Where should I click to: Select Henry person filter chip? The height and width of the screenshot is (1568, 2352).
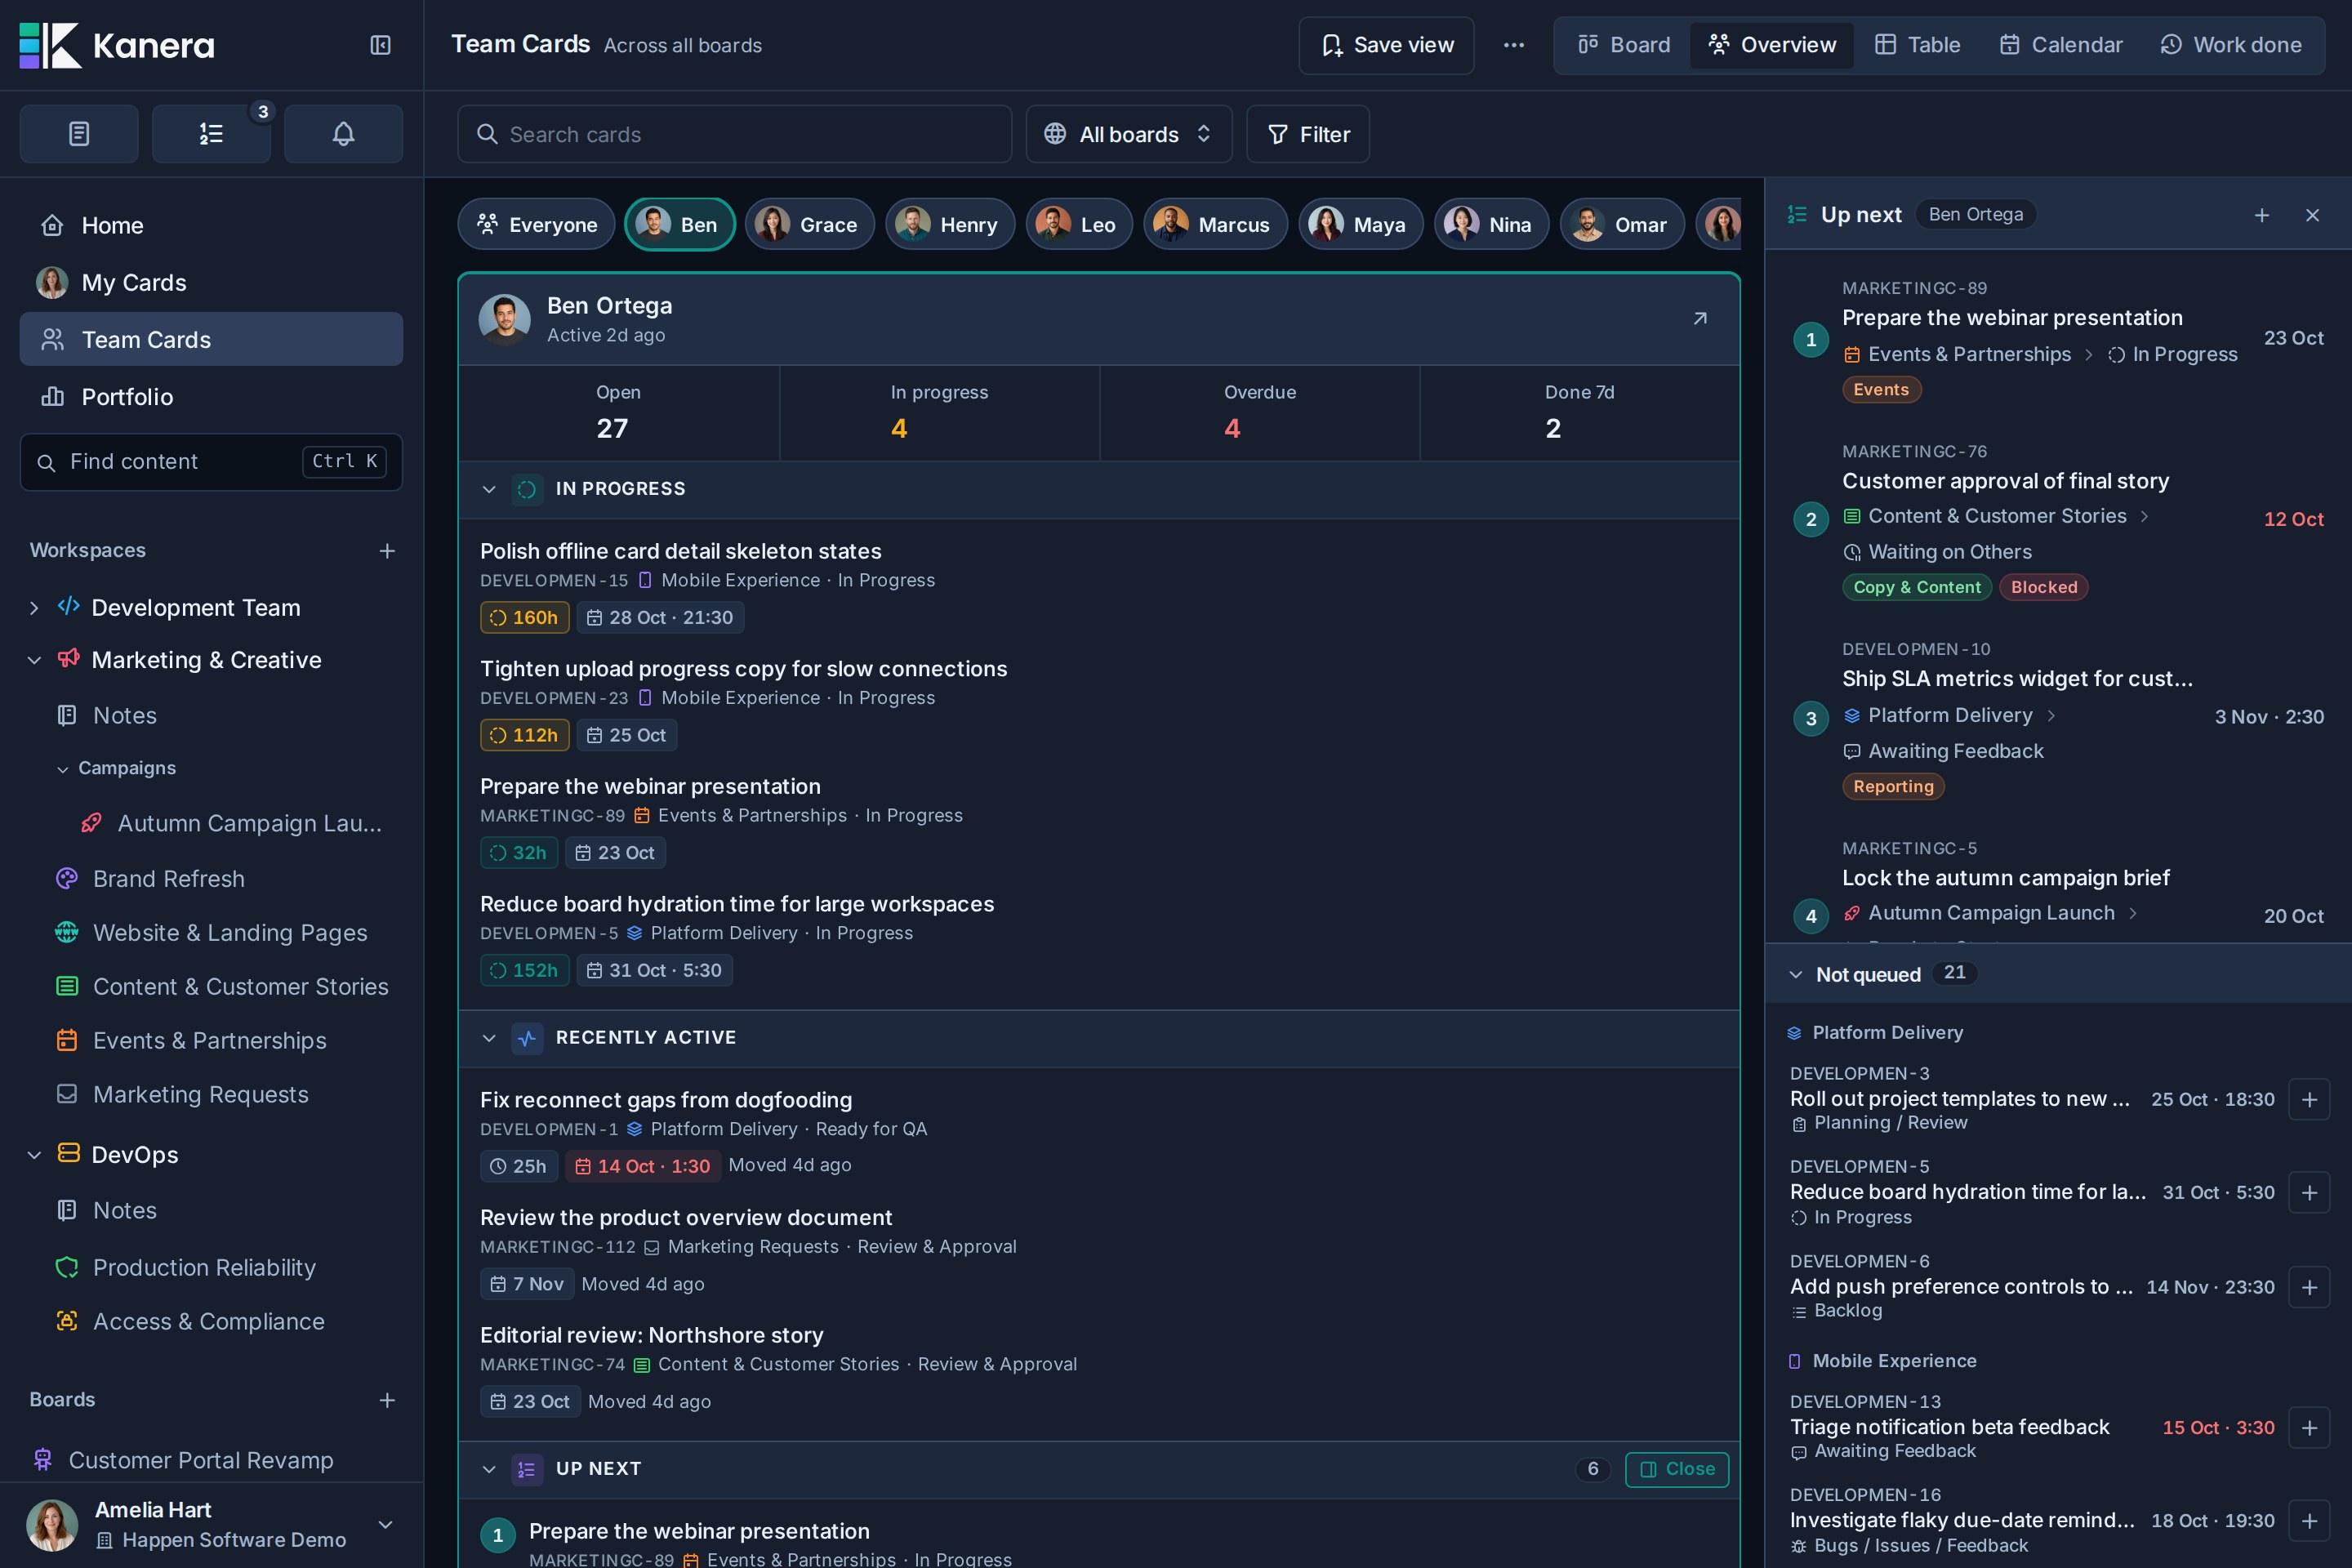click(x=950, y=225)
